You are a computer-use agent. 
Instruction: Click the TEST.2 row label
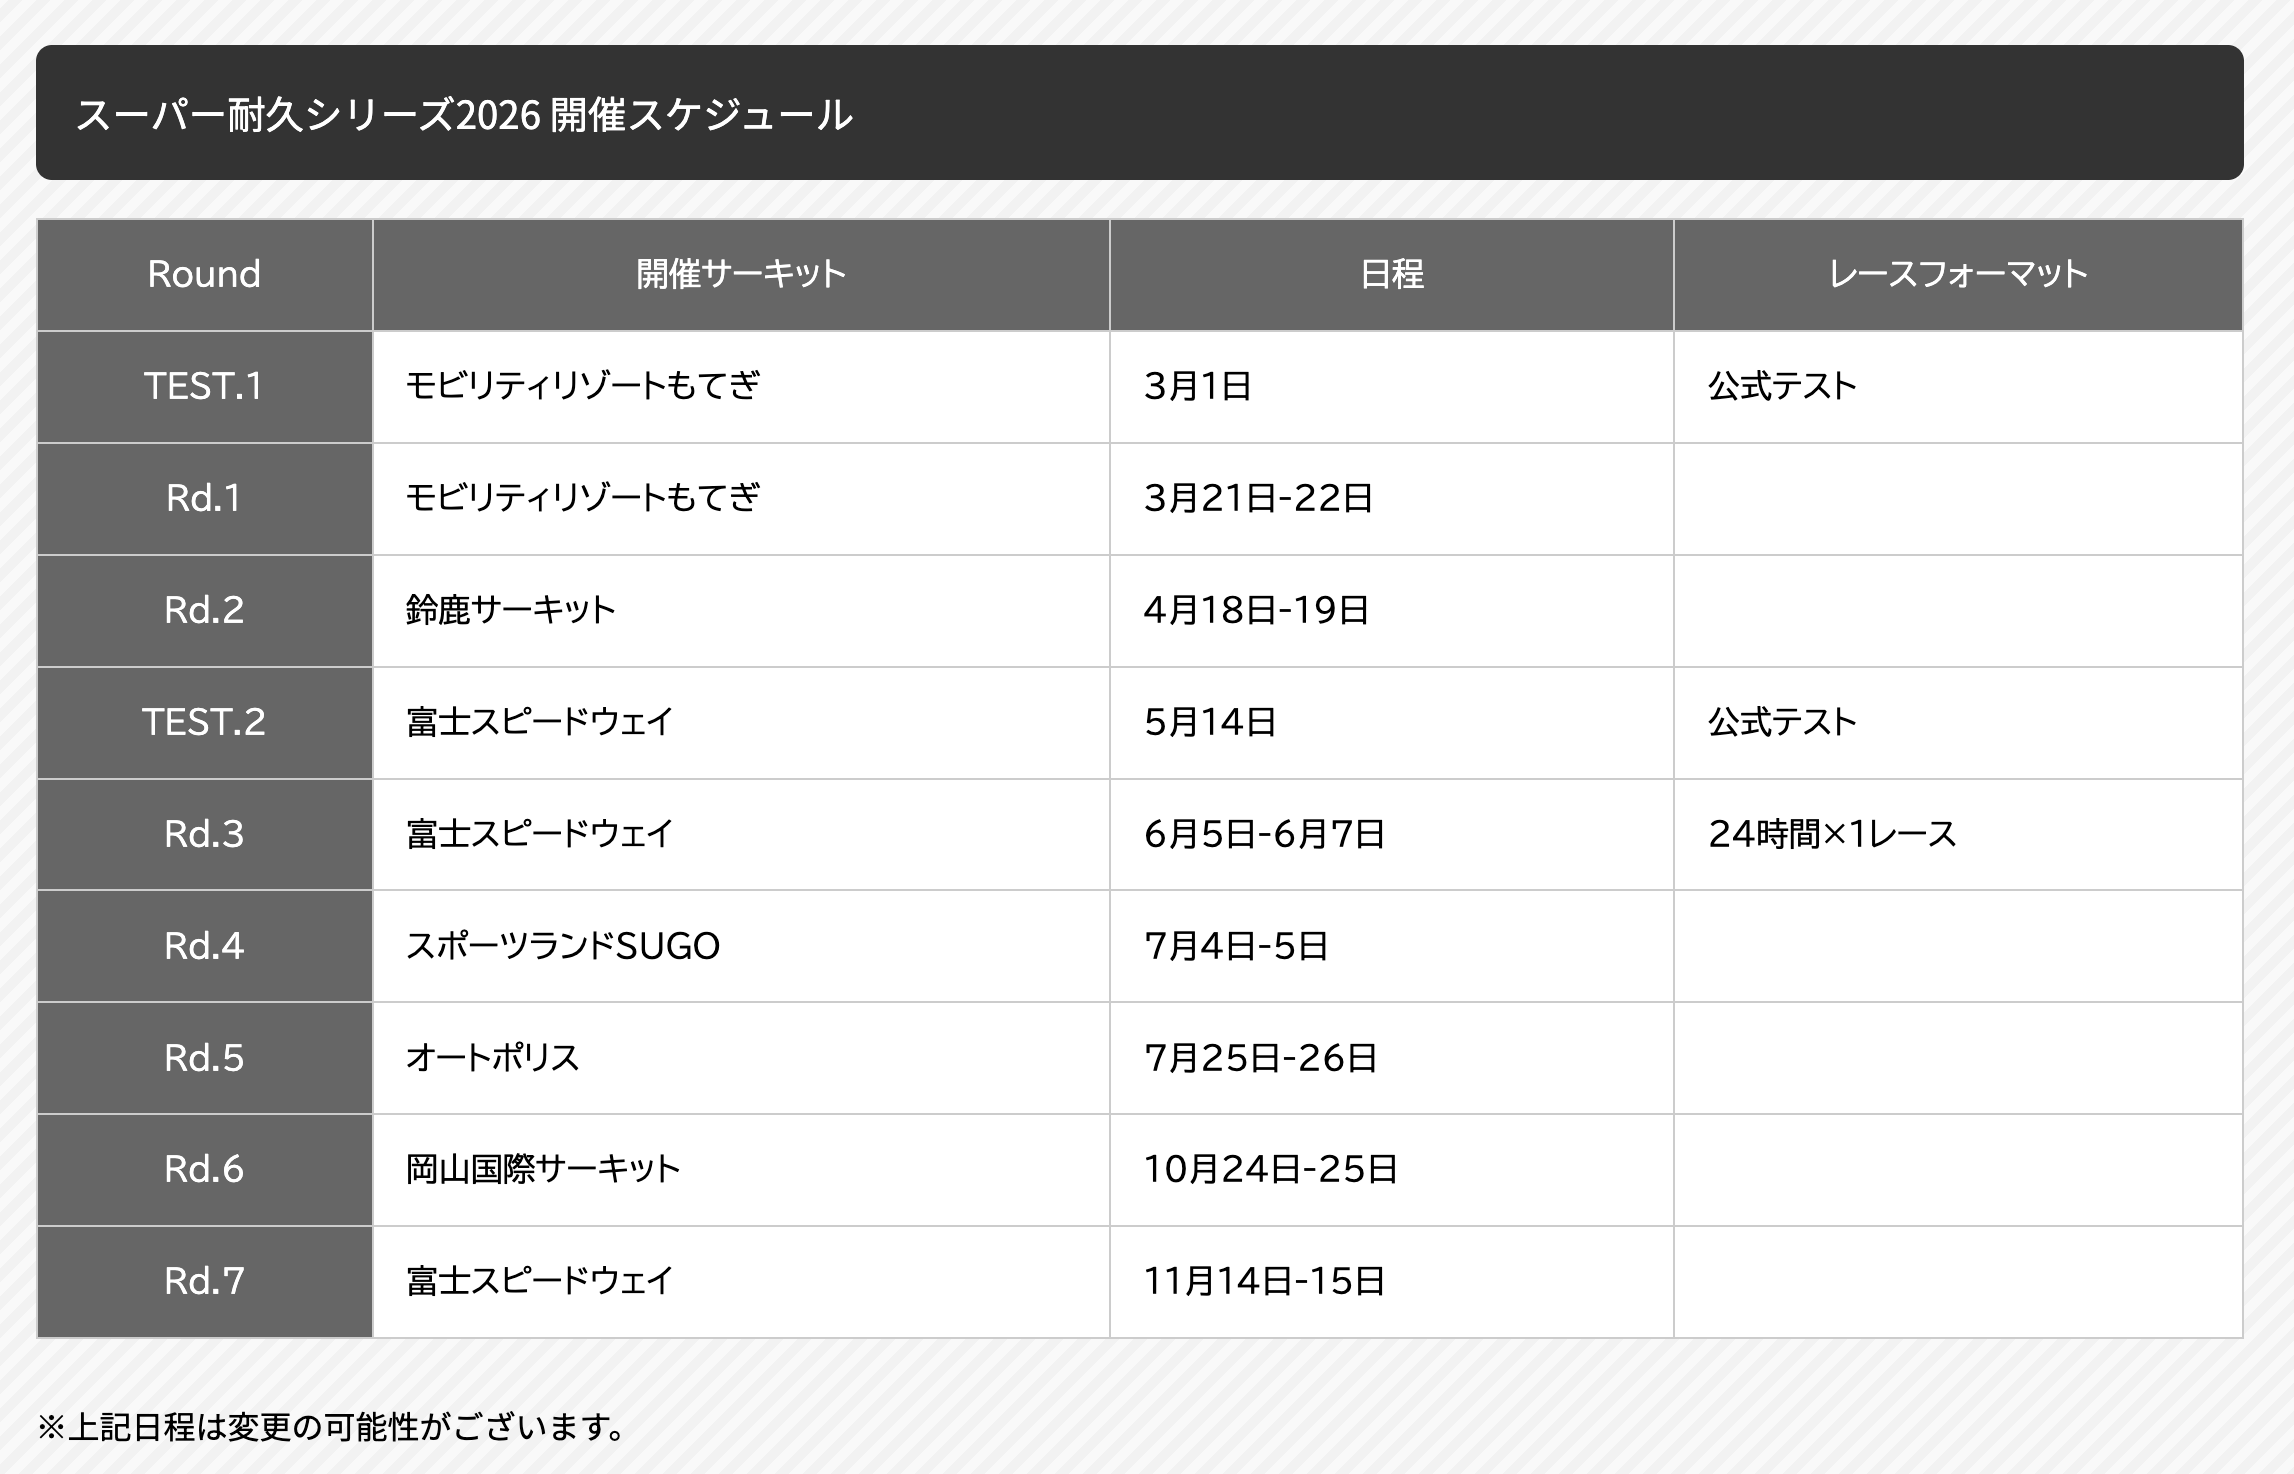coord(204,722)
